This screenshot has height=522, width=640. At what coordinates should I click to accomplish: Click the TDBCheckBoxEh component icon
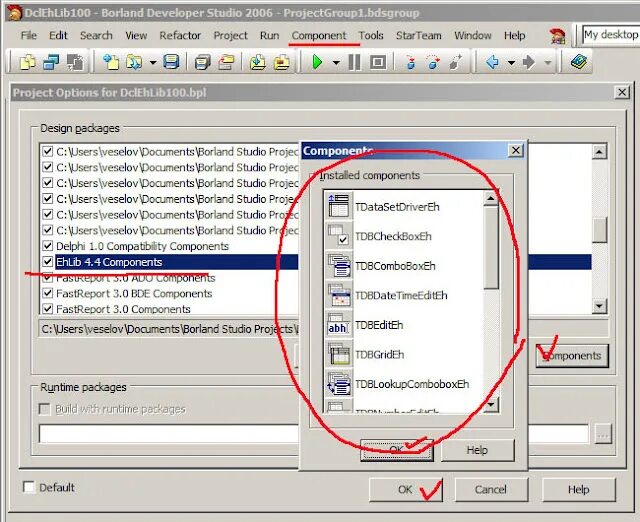[338, 235]
